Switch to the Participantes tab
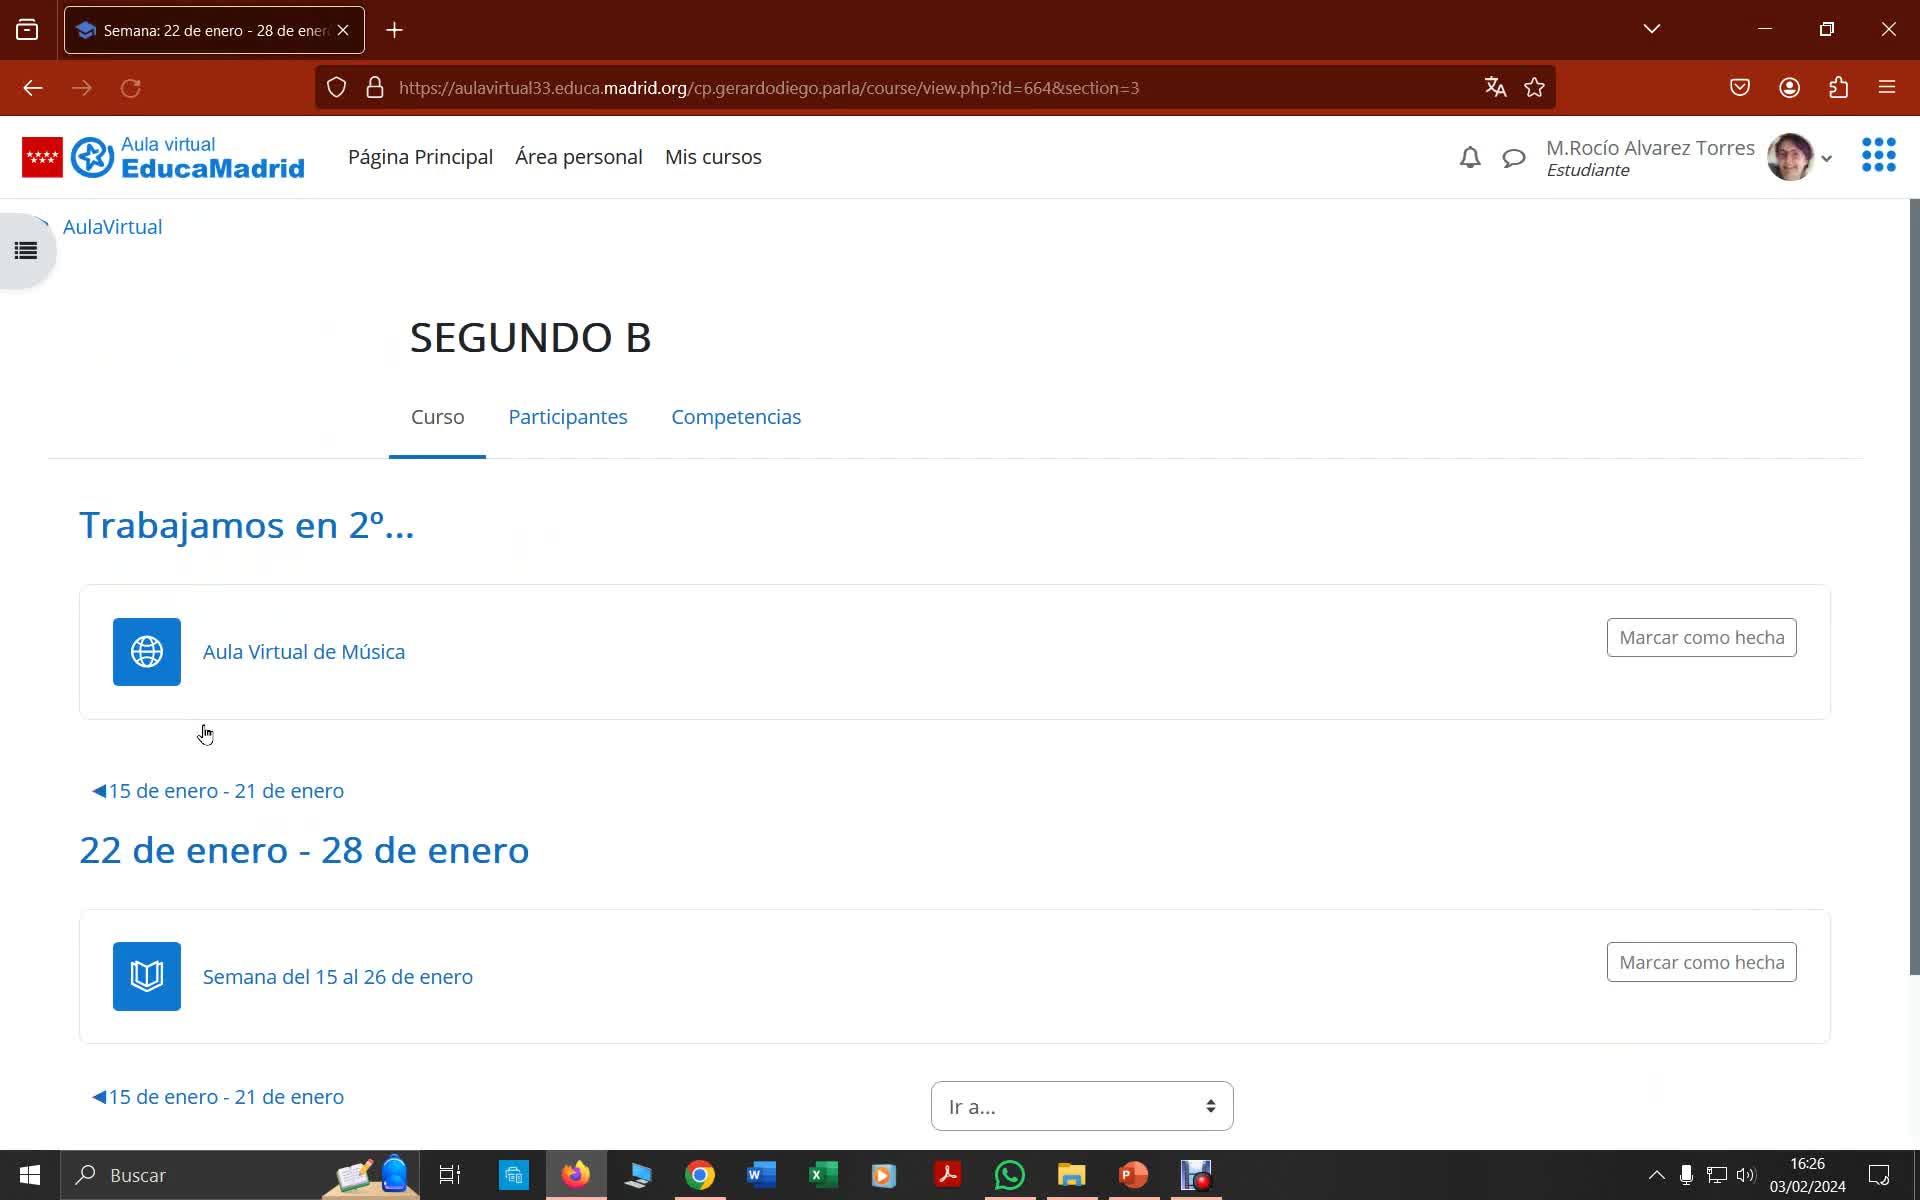 567,417
